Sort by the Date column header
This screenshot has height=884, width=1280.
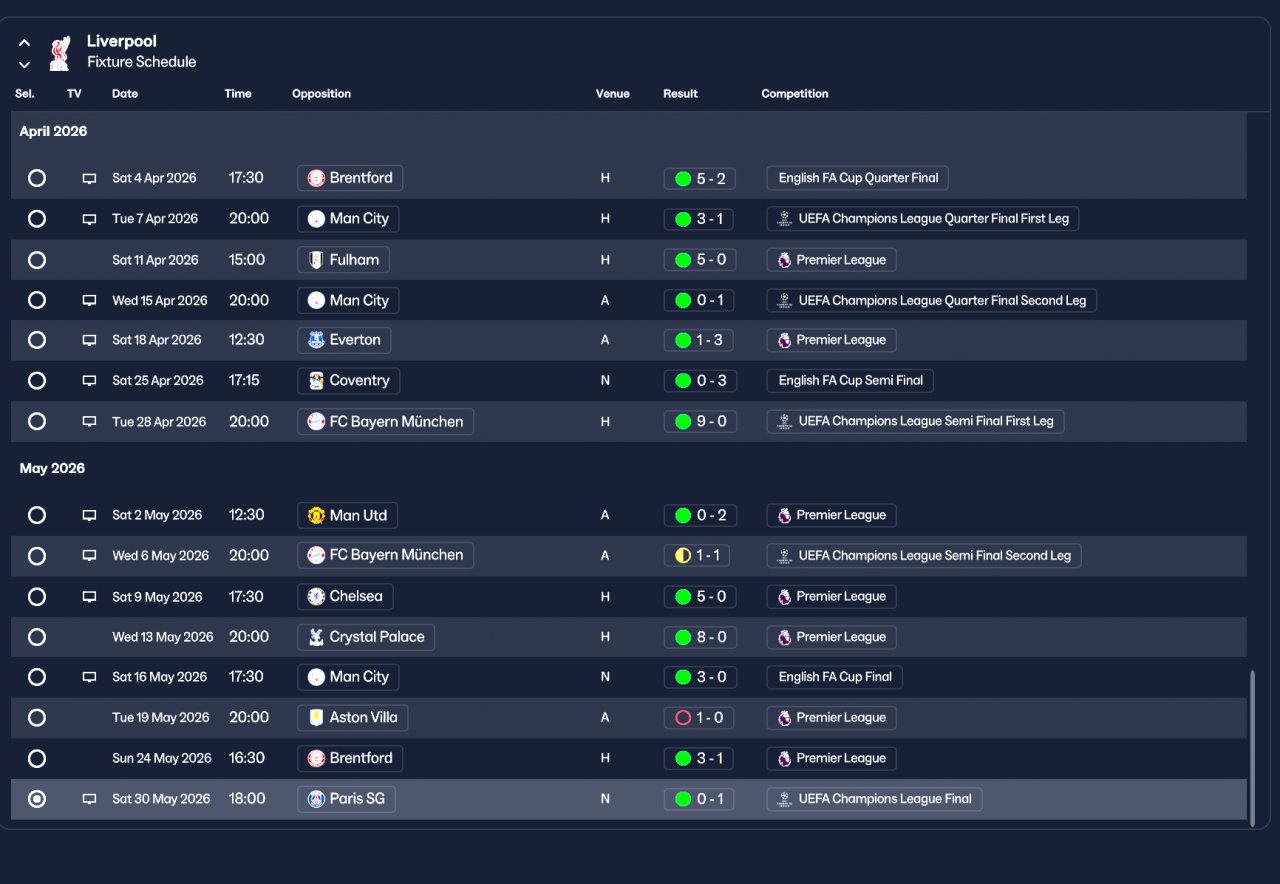(x=125, y=94)
